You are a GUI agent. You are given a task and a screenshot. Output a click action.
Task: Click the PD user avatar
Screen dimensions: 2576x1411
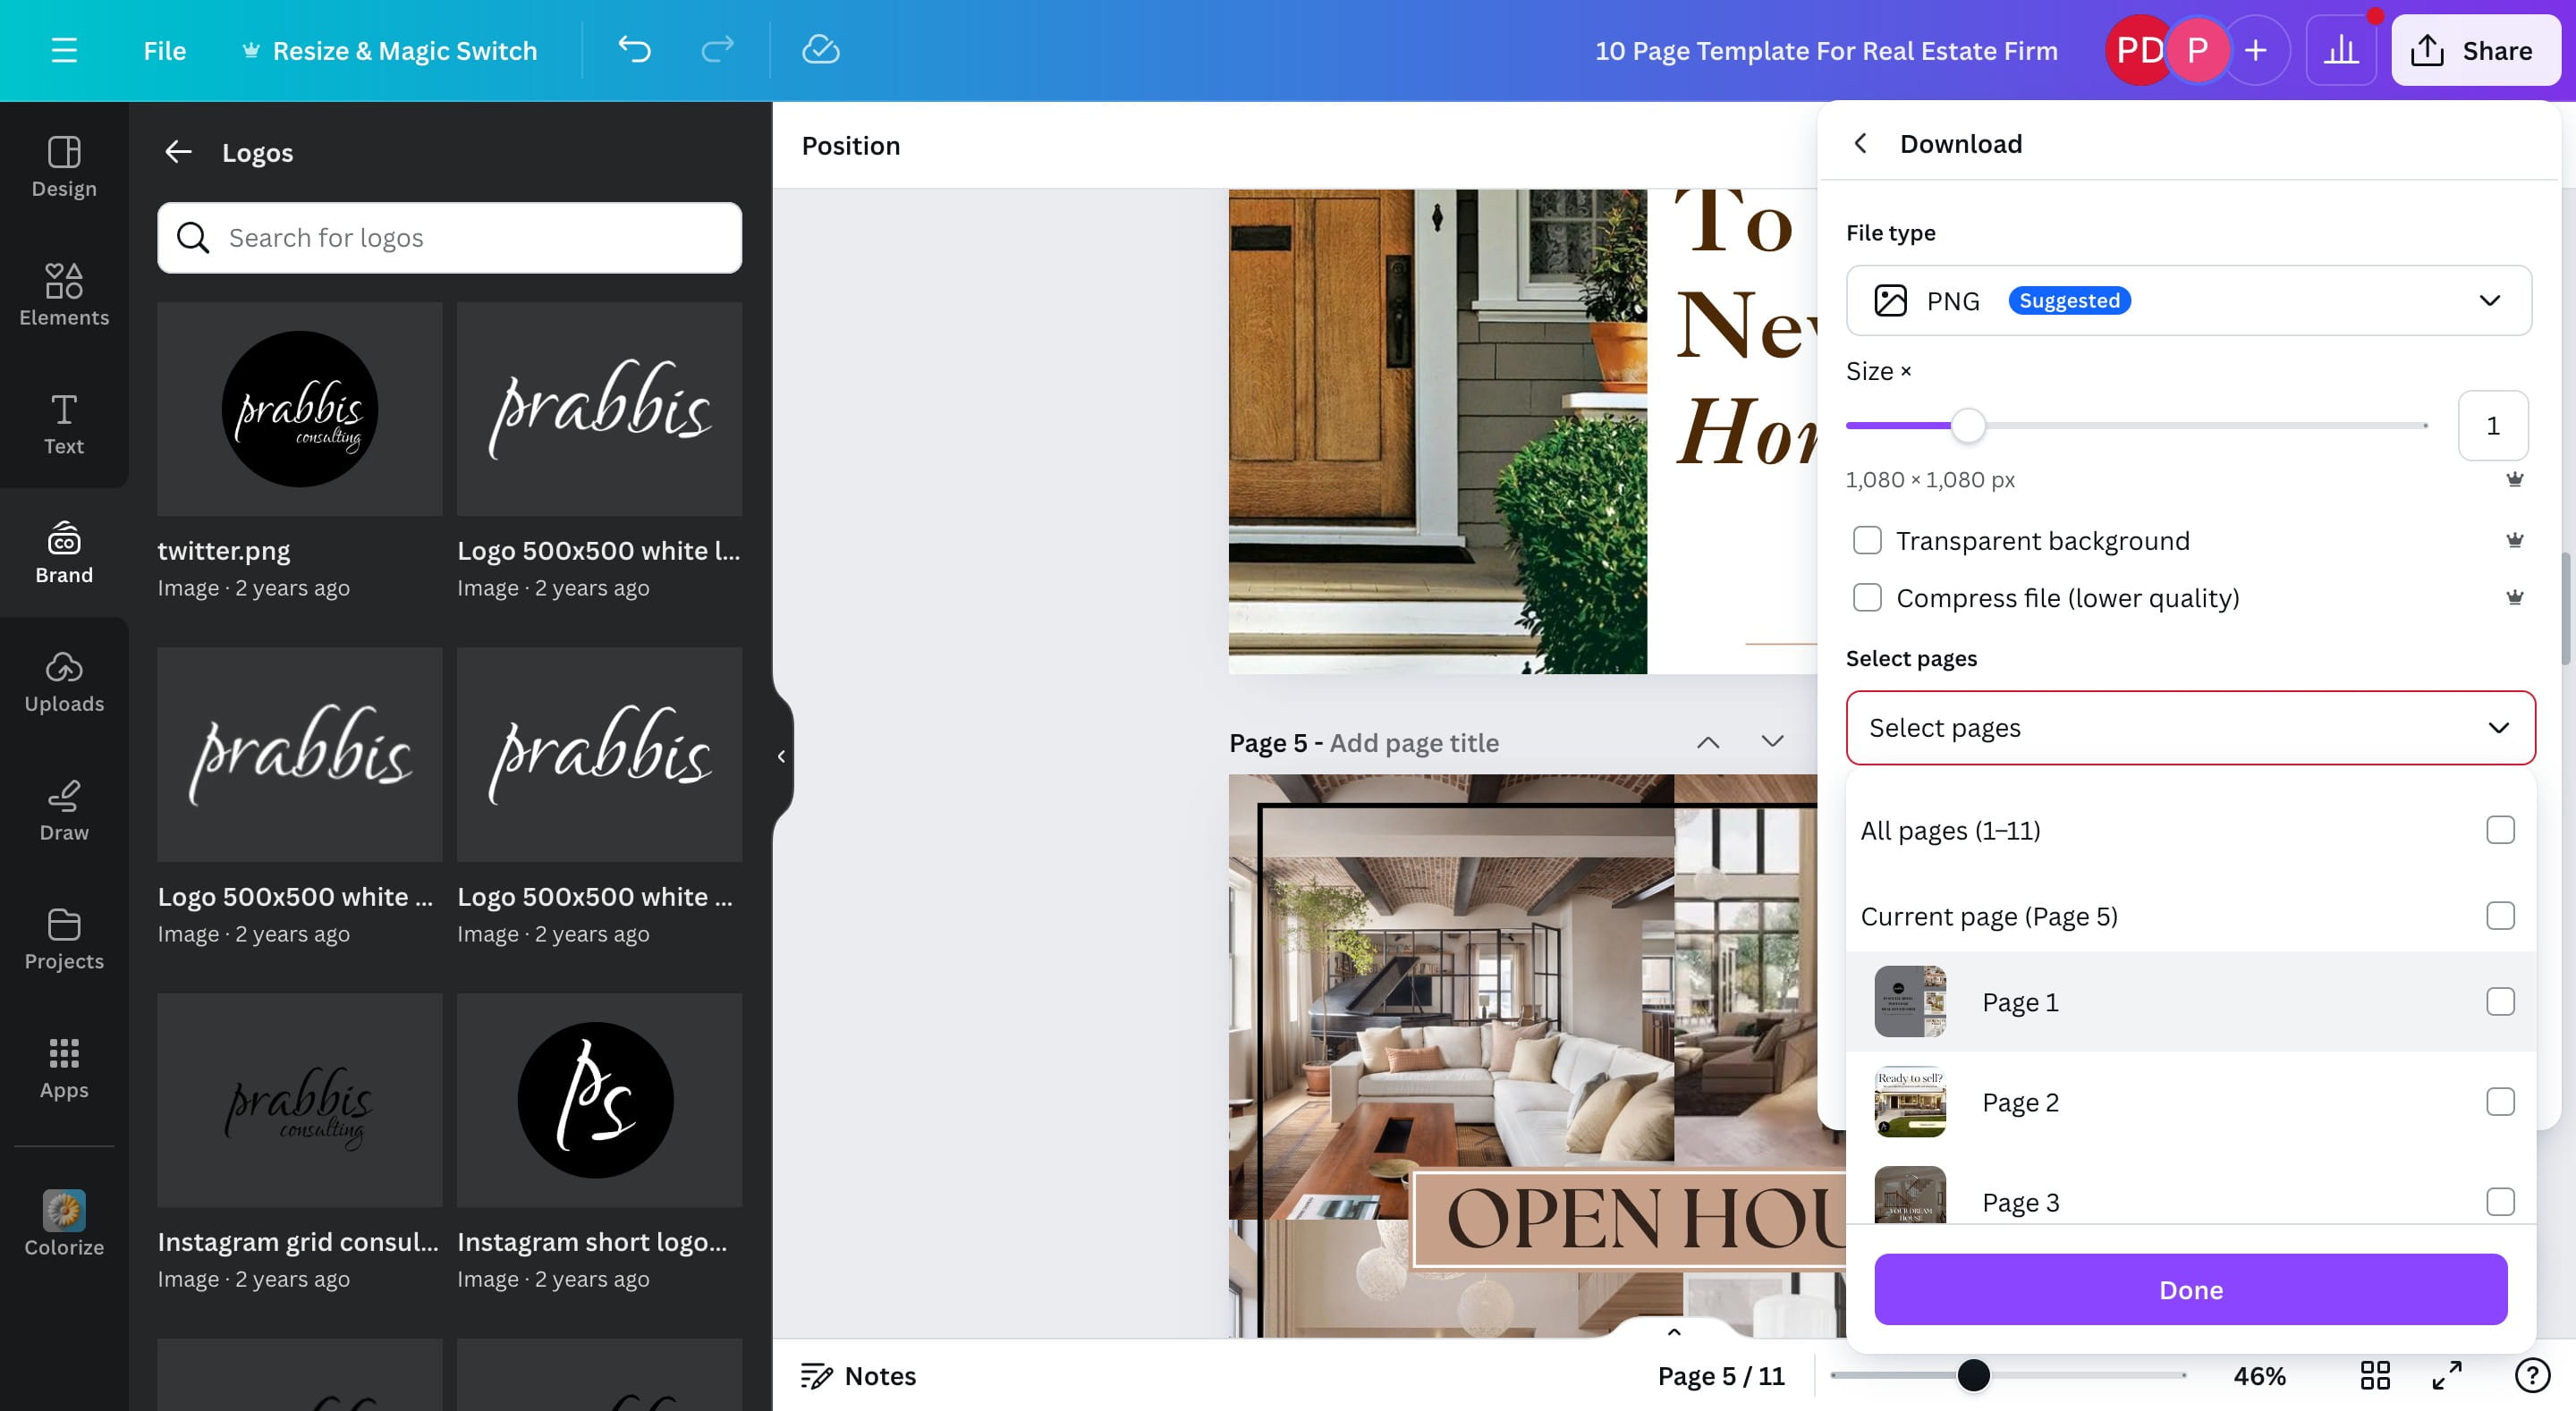tap(2136, 50)
